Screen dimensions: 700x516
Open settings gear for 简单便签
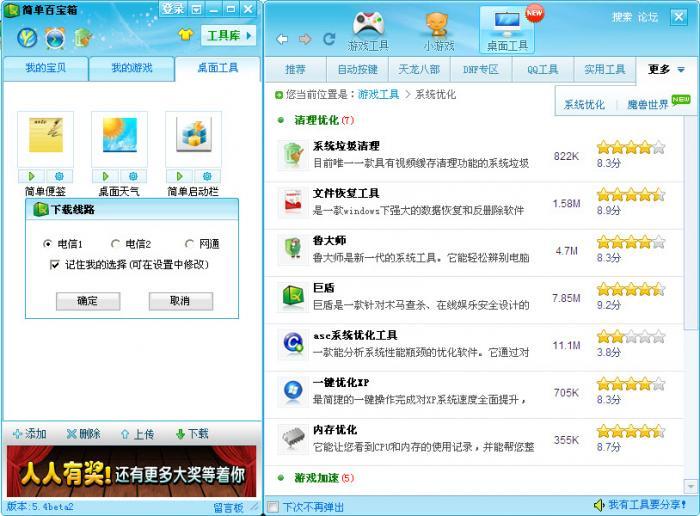(x=59, y=176)
